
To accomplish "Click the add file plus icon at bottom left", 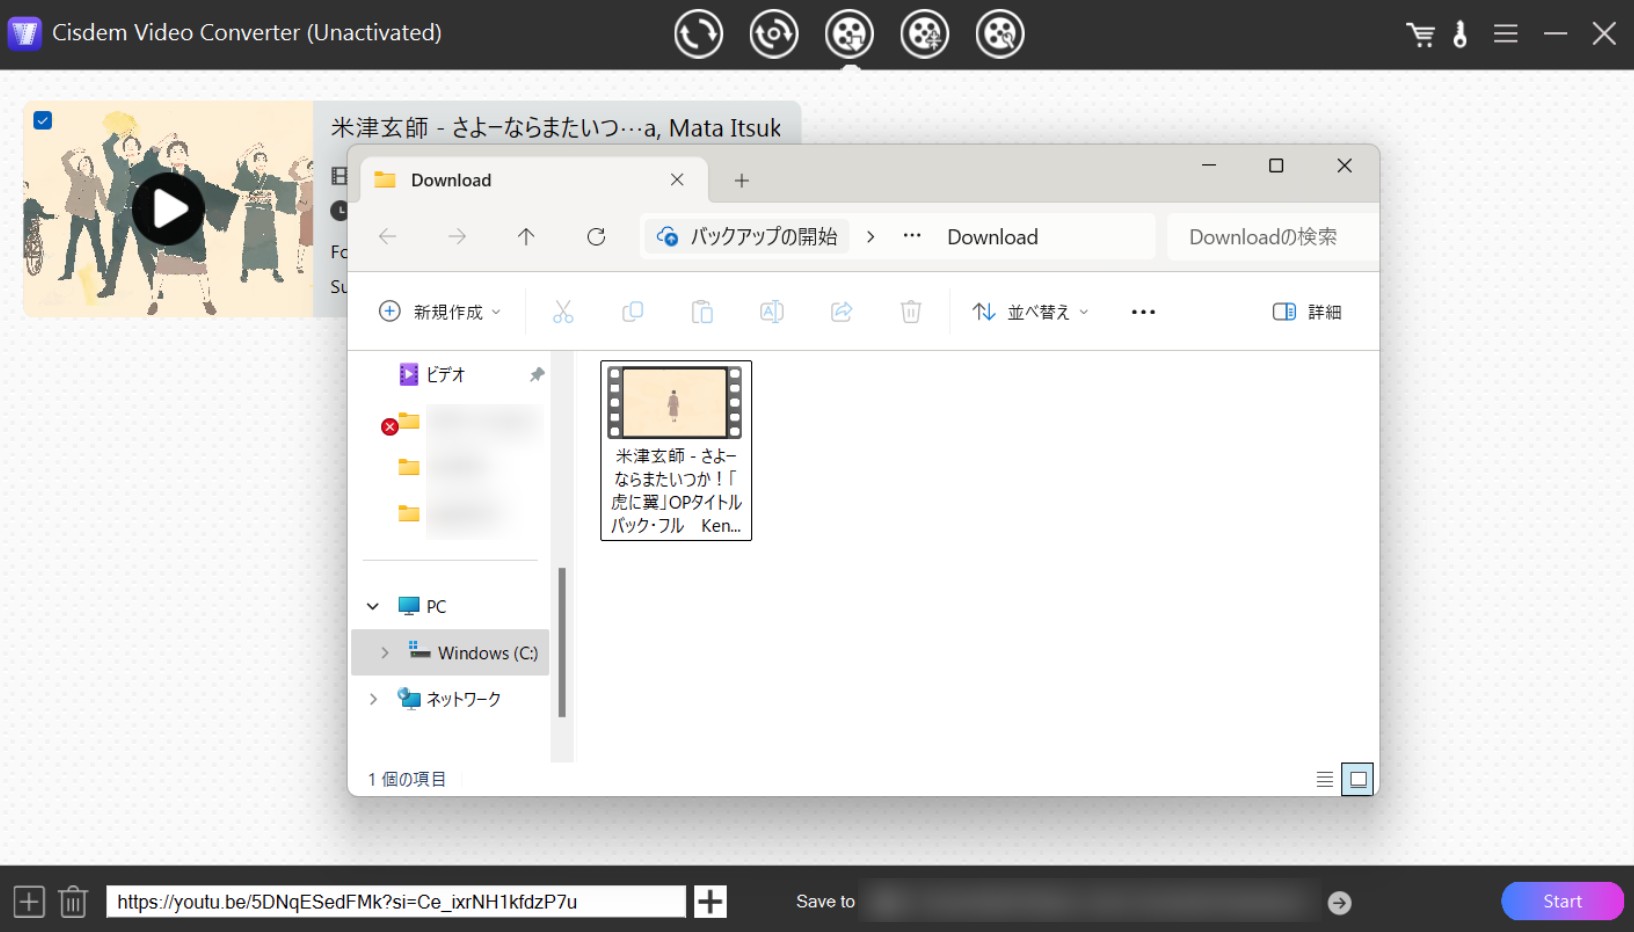I will (29, 901).
